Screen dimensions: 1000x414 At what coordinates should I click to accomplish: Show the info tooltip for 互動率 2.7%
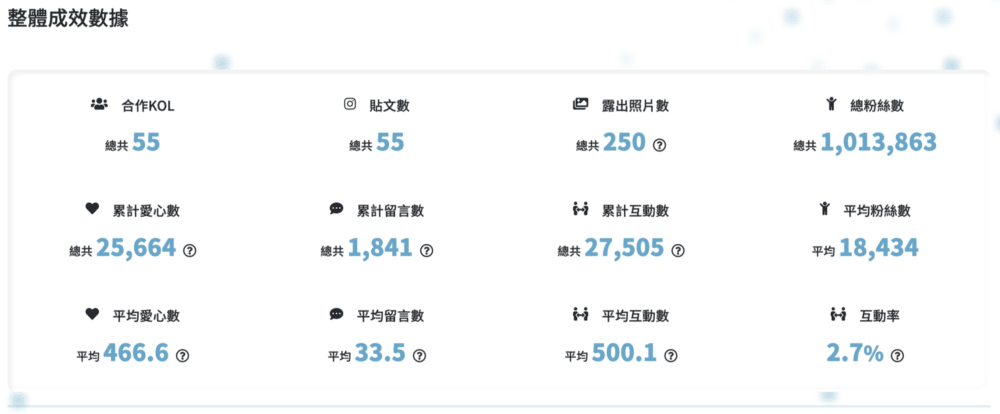click(x=897, y=356)
